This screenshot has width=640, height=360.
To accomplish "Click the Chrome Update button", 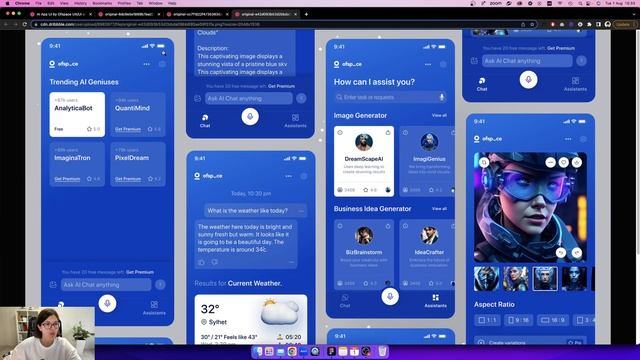I will [x=624, y=24].
